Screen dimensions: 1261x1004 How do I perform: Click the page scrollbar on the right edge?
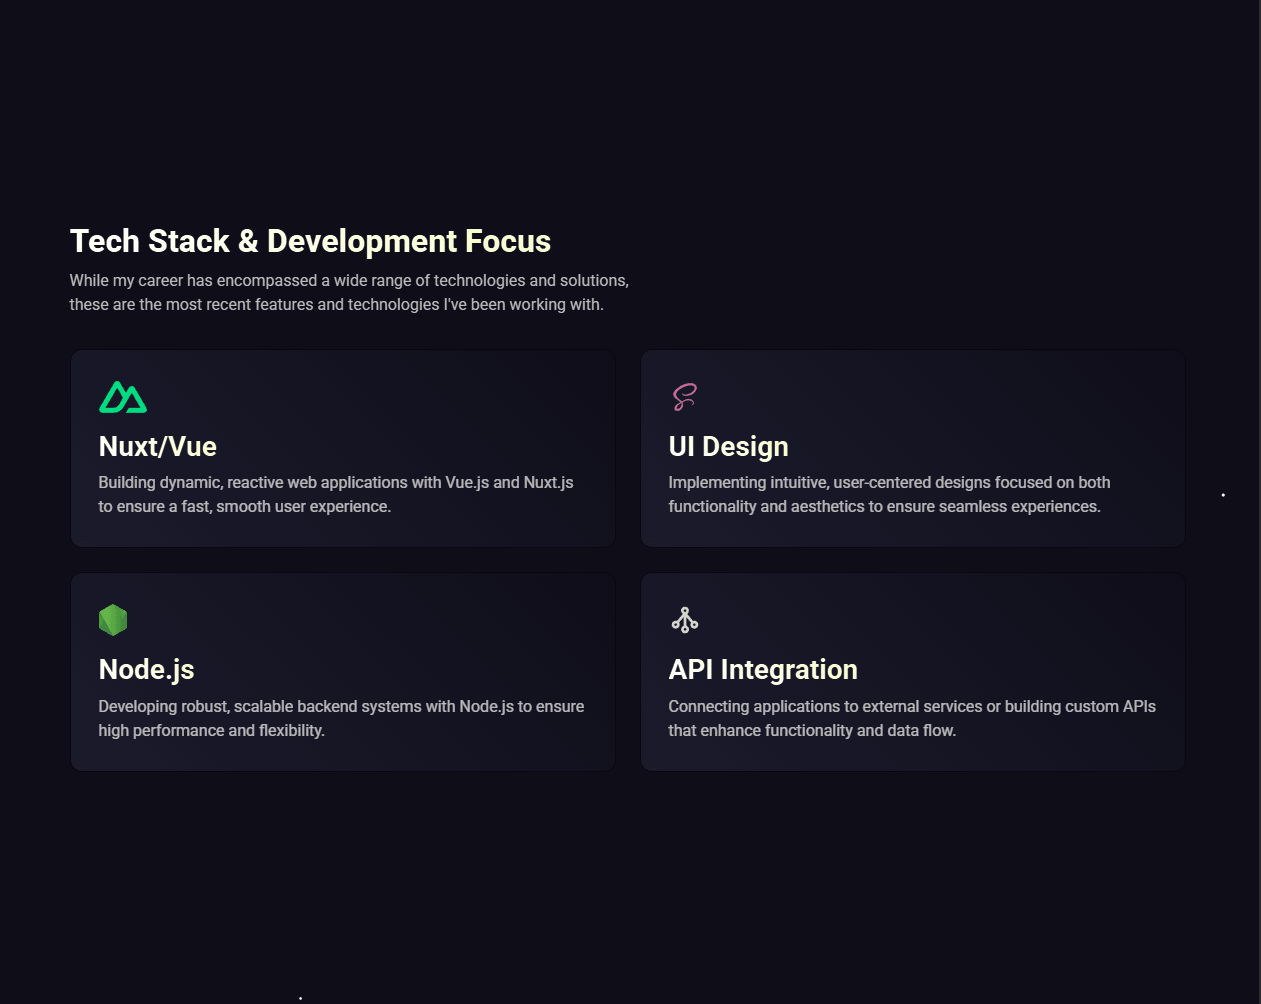coord(1259,502)
